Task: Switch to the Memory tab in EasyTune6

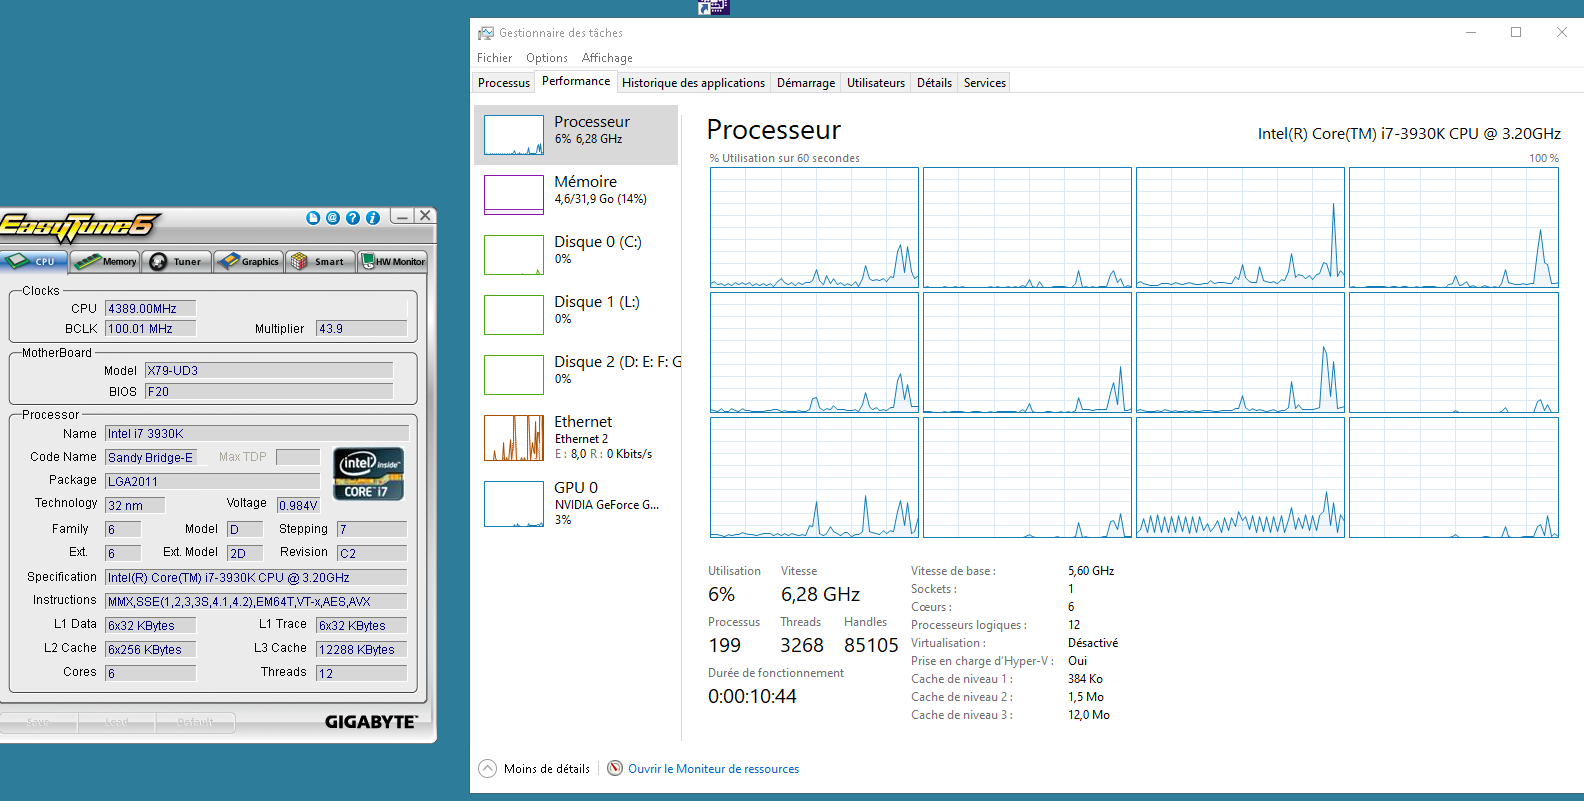Action: [x=105, y=262]
